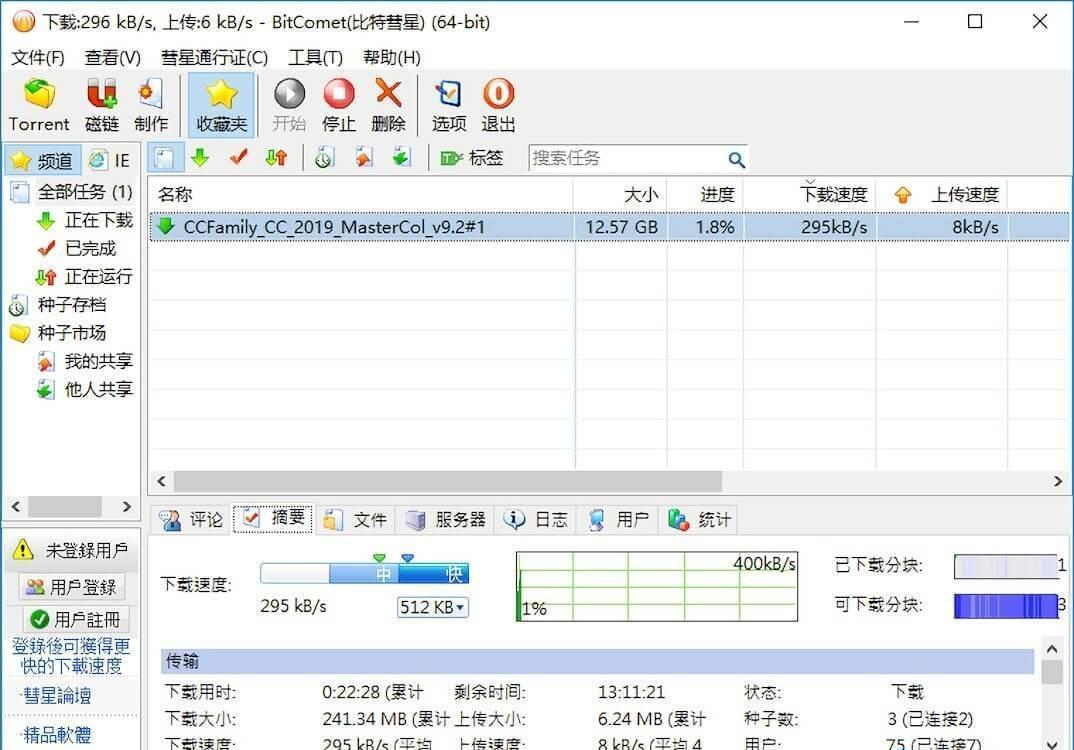Click the download speed limit slider bar
The image size is (1074, 750).
364,573
